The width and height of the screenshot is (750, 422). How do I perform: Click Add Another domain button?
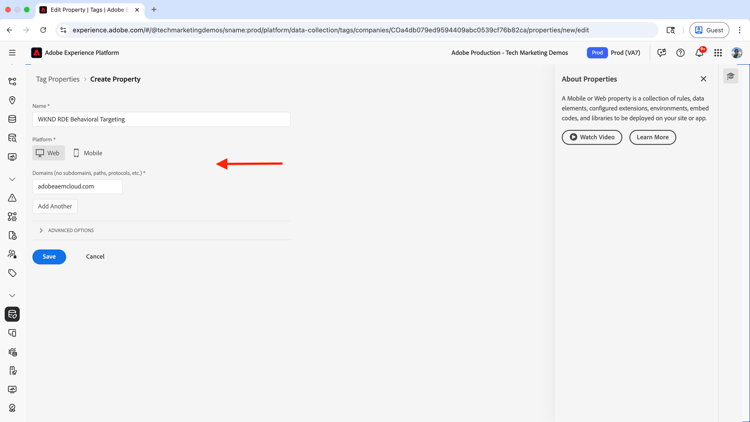click(x=55, y=206)
